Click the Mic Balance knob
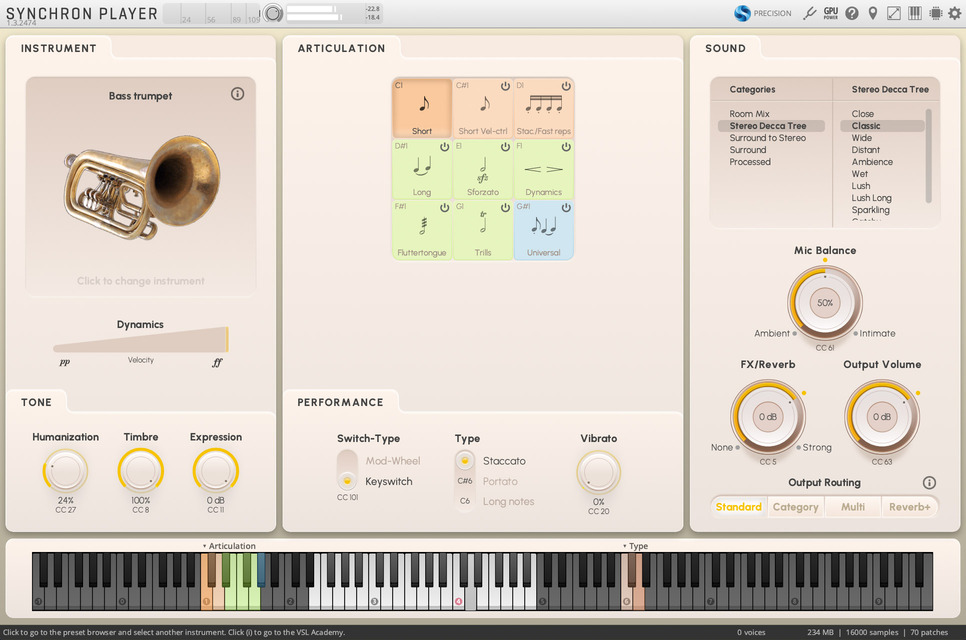The height and width of the screenshot is (640, 966). pos(825,303)
